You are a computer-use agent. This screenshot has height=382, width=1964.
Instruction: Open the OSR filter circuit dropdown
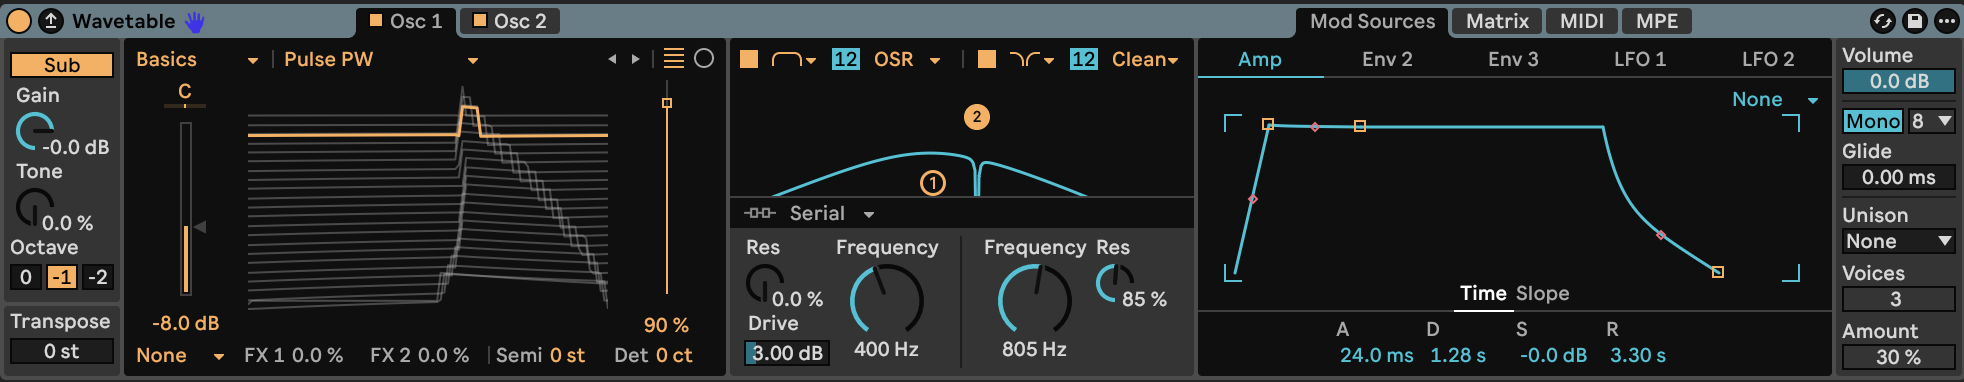click(x=907, y=60)
